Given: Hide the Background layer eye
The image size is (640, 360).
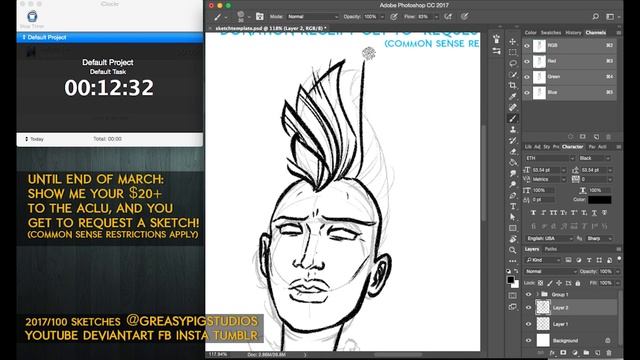Looking at the screenshot, I should pyautogui.click(x=529, y=340).
